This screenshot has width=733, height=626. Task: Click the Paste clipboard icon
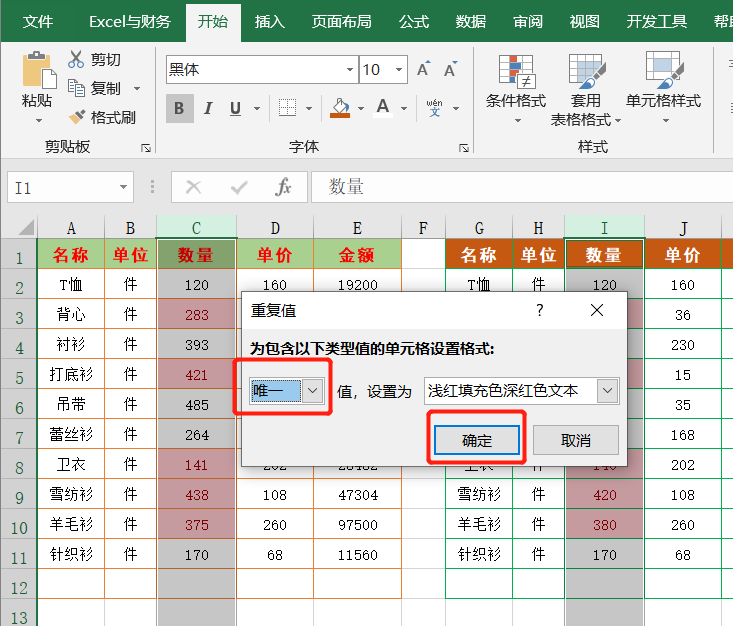37,70
